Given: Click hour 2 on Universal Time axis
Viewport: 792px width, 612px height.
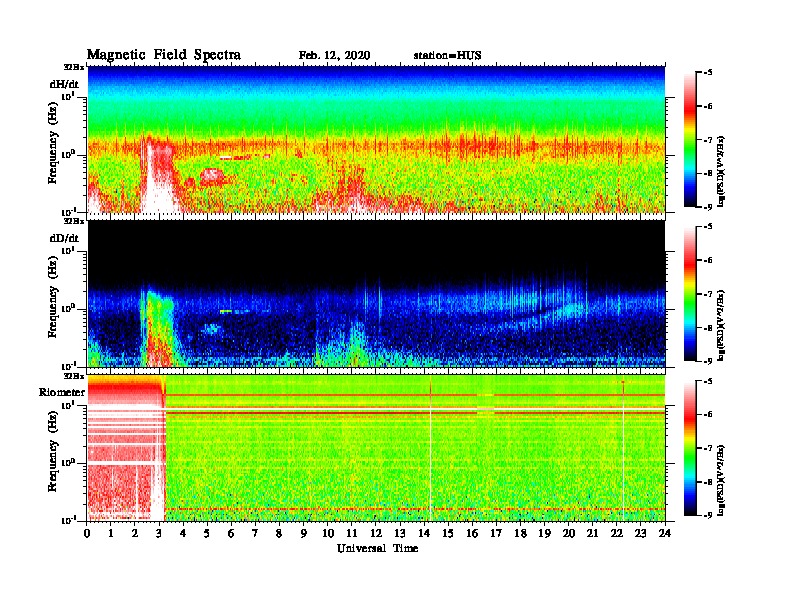Looking at the screenshot, I should [135, 534].
